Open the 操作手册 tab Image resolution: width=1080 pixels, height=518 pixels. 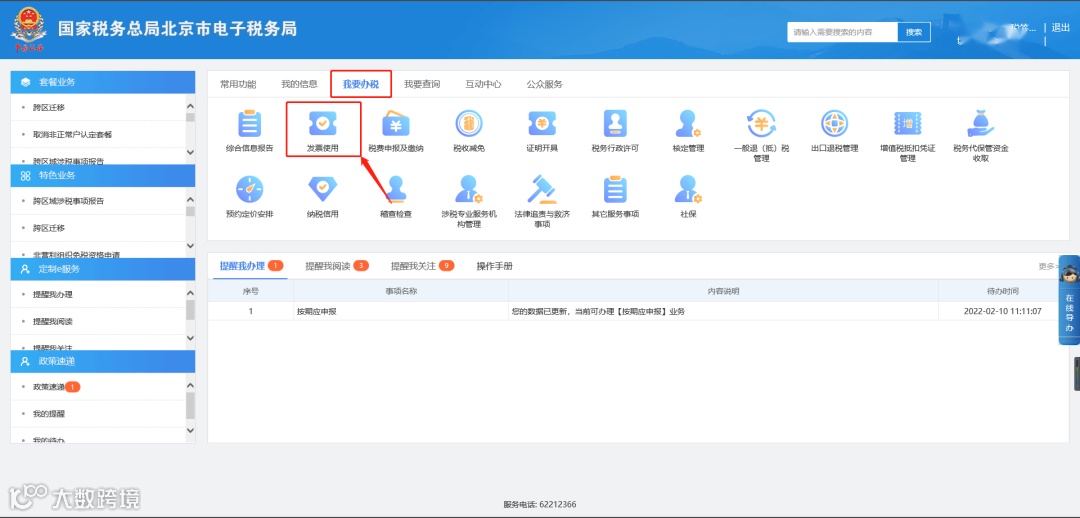[x=495, y=266]
